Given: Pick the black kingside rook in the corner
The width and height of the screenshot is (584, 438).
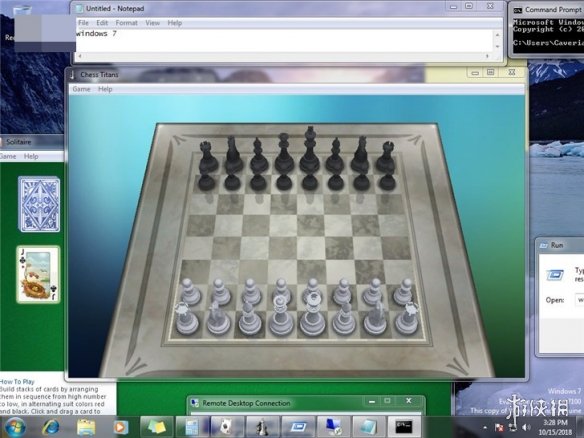Looking at the screenshot, I should click(x=386, y=157).
